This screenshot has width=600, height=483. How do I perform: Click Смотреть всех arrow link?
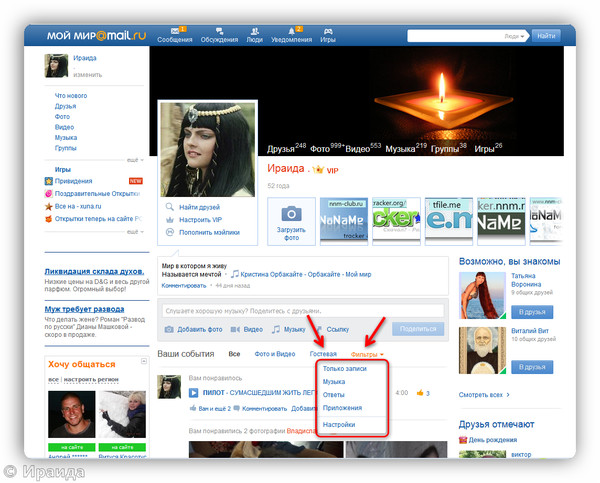[484, 395]
